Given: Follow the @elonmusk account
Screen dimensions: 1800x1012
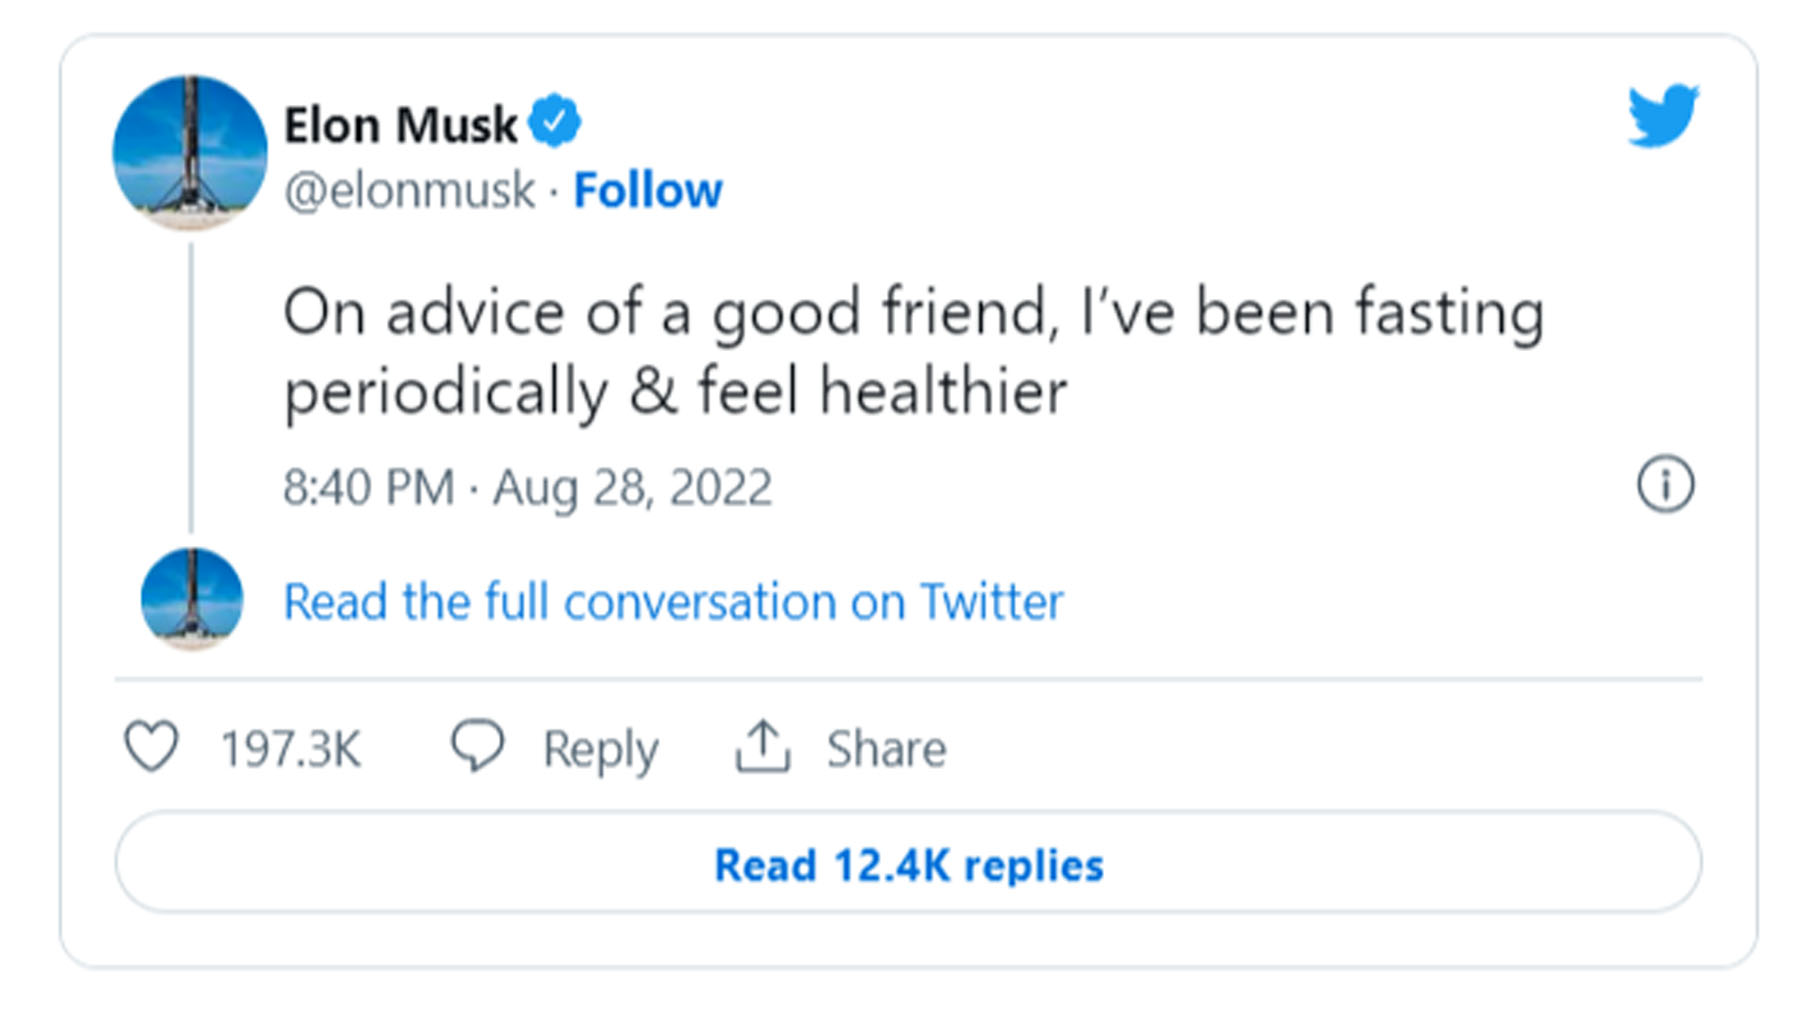Looking at the screenshot, I should click(647, 190).
